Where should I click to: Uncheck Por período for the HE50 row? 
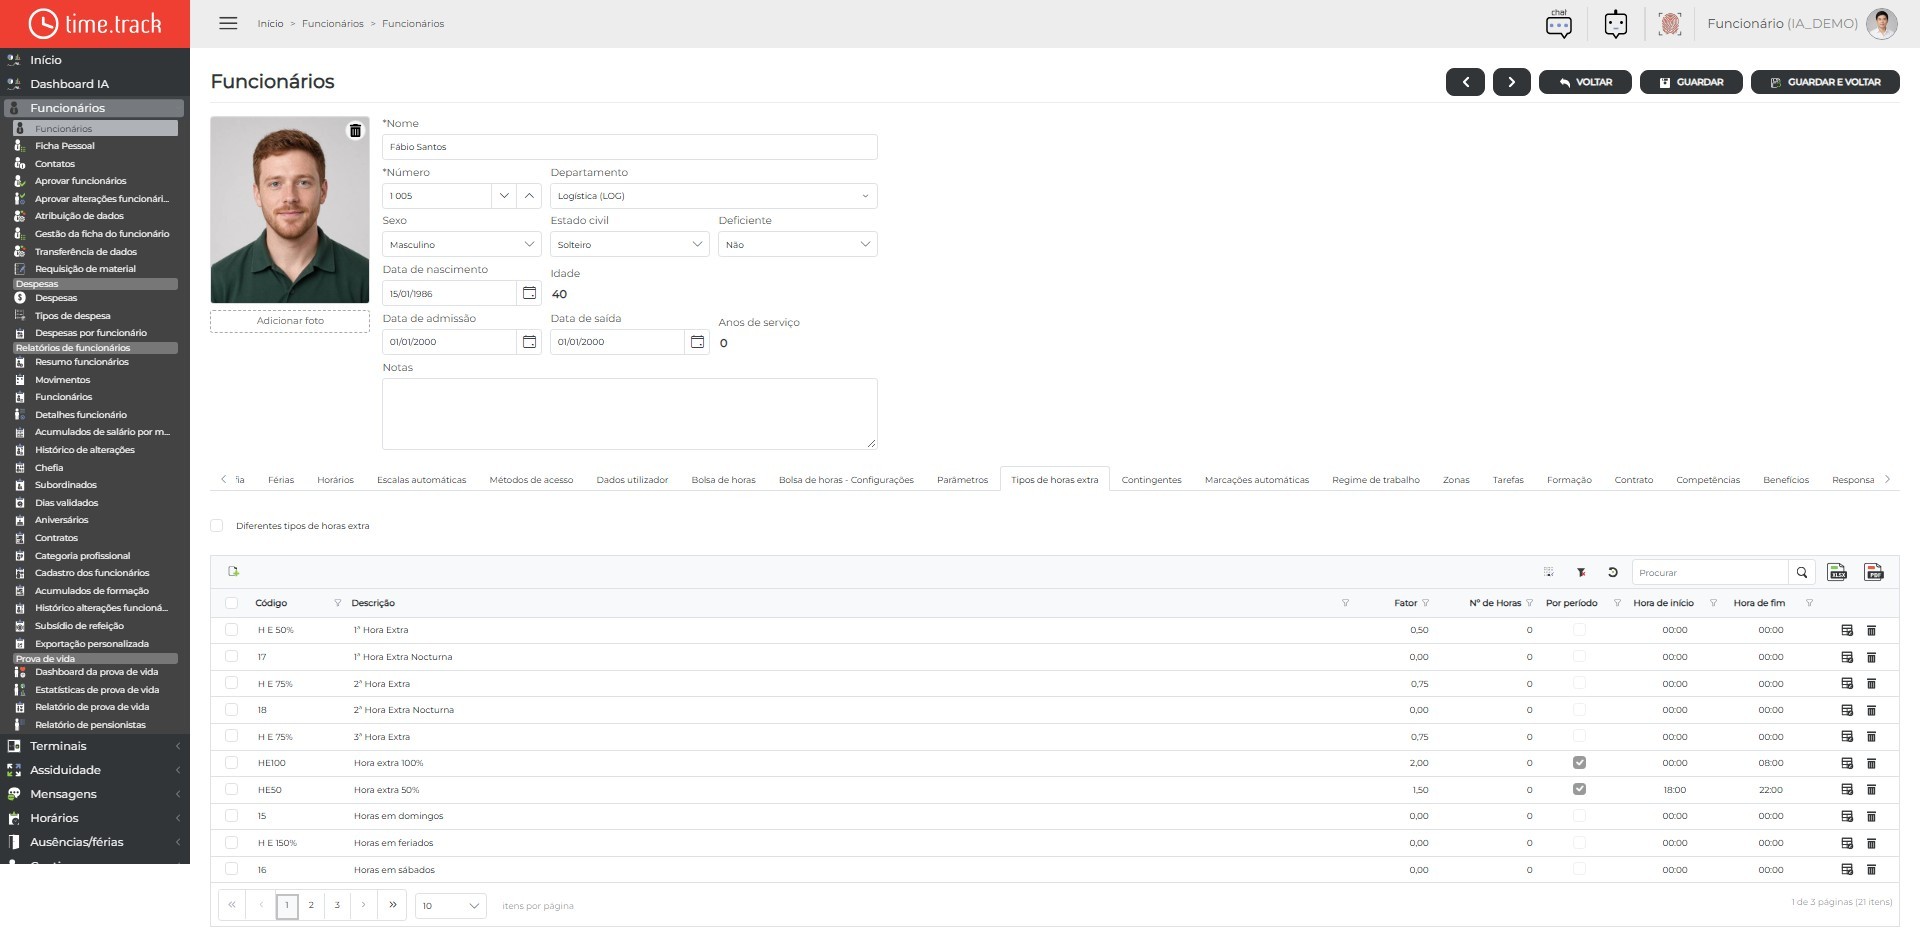click(x=1579, y=789)
